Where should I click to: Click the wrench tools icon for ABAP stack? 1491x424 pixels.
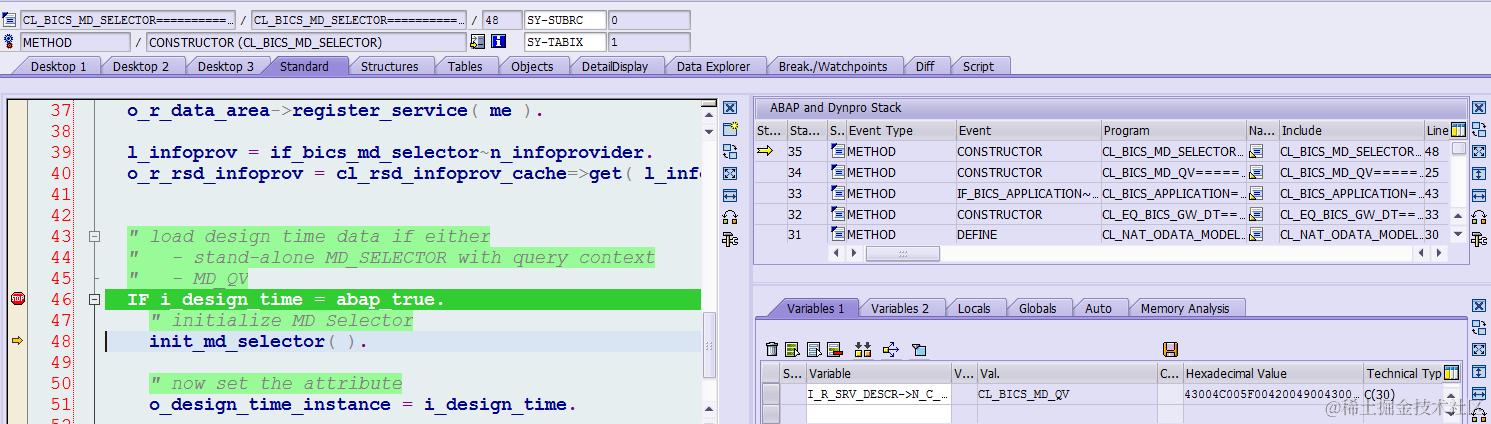(1479, 239)
